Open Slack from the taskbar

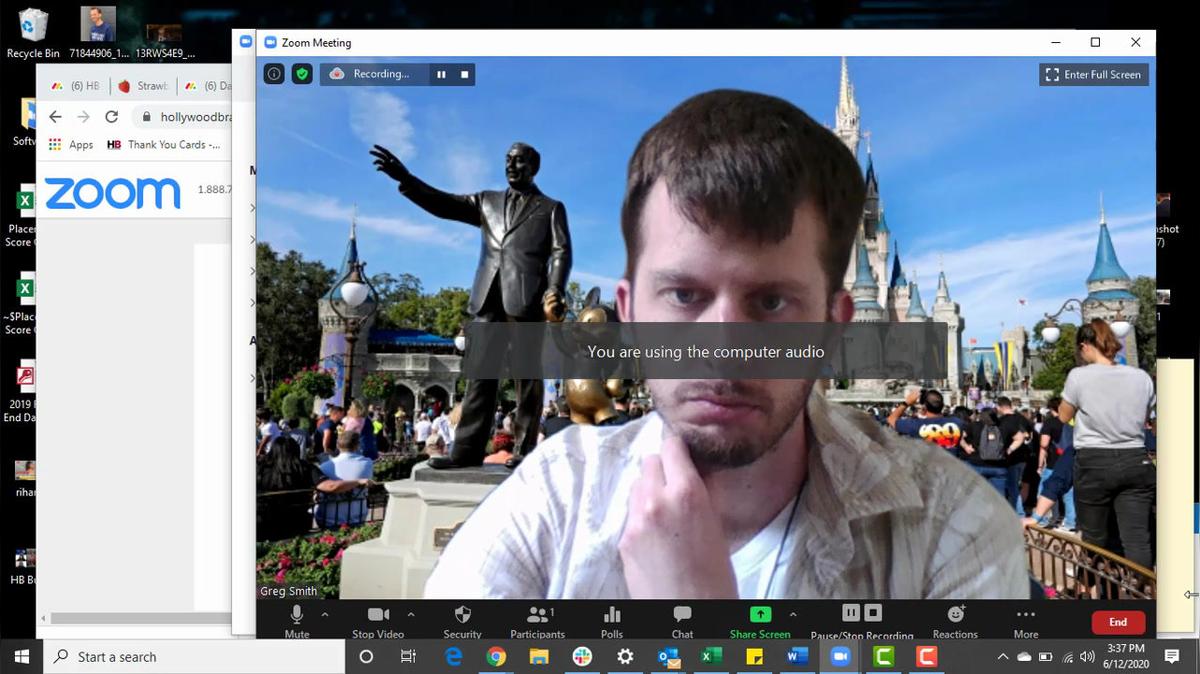pos(582,657)
